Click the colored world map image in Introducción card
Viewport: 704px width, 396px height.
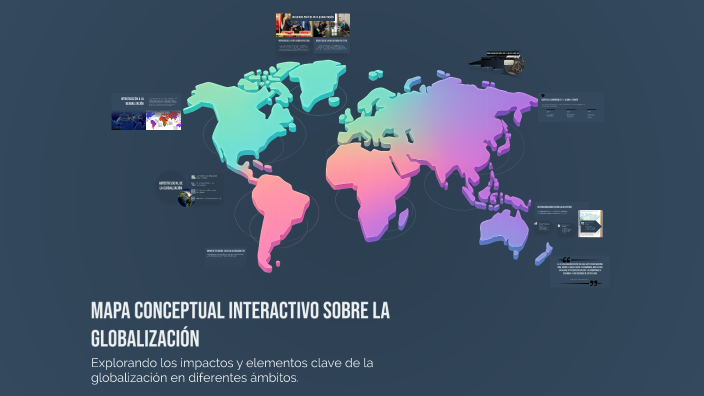pos(164,121)
